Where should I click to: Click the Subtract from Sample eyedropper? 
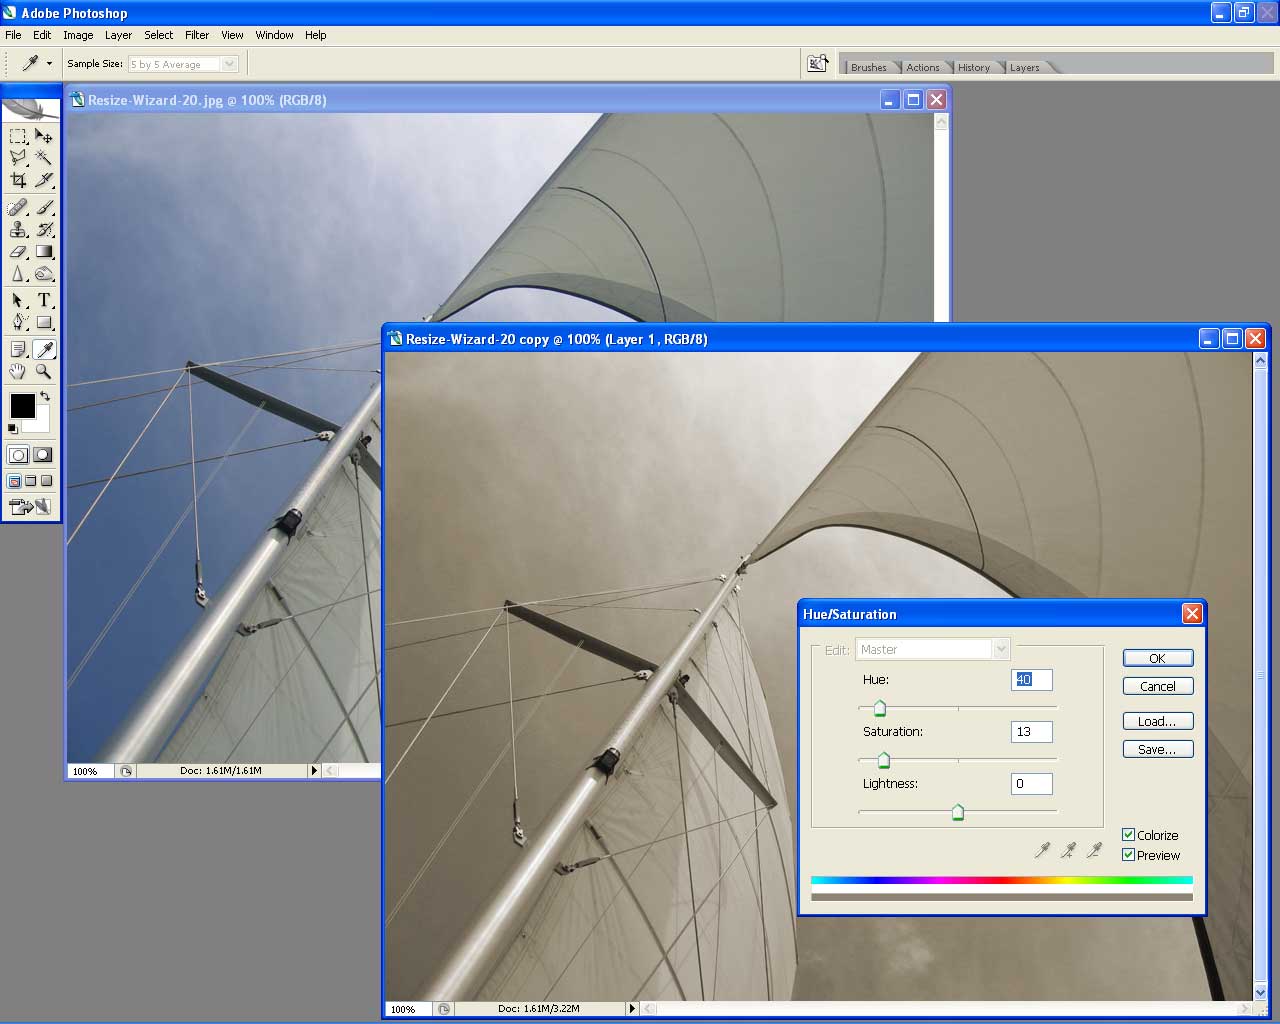[x=1094, y=850]
